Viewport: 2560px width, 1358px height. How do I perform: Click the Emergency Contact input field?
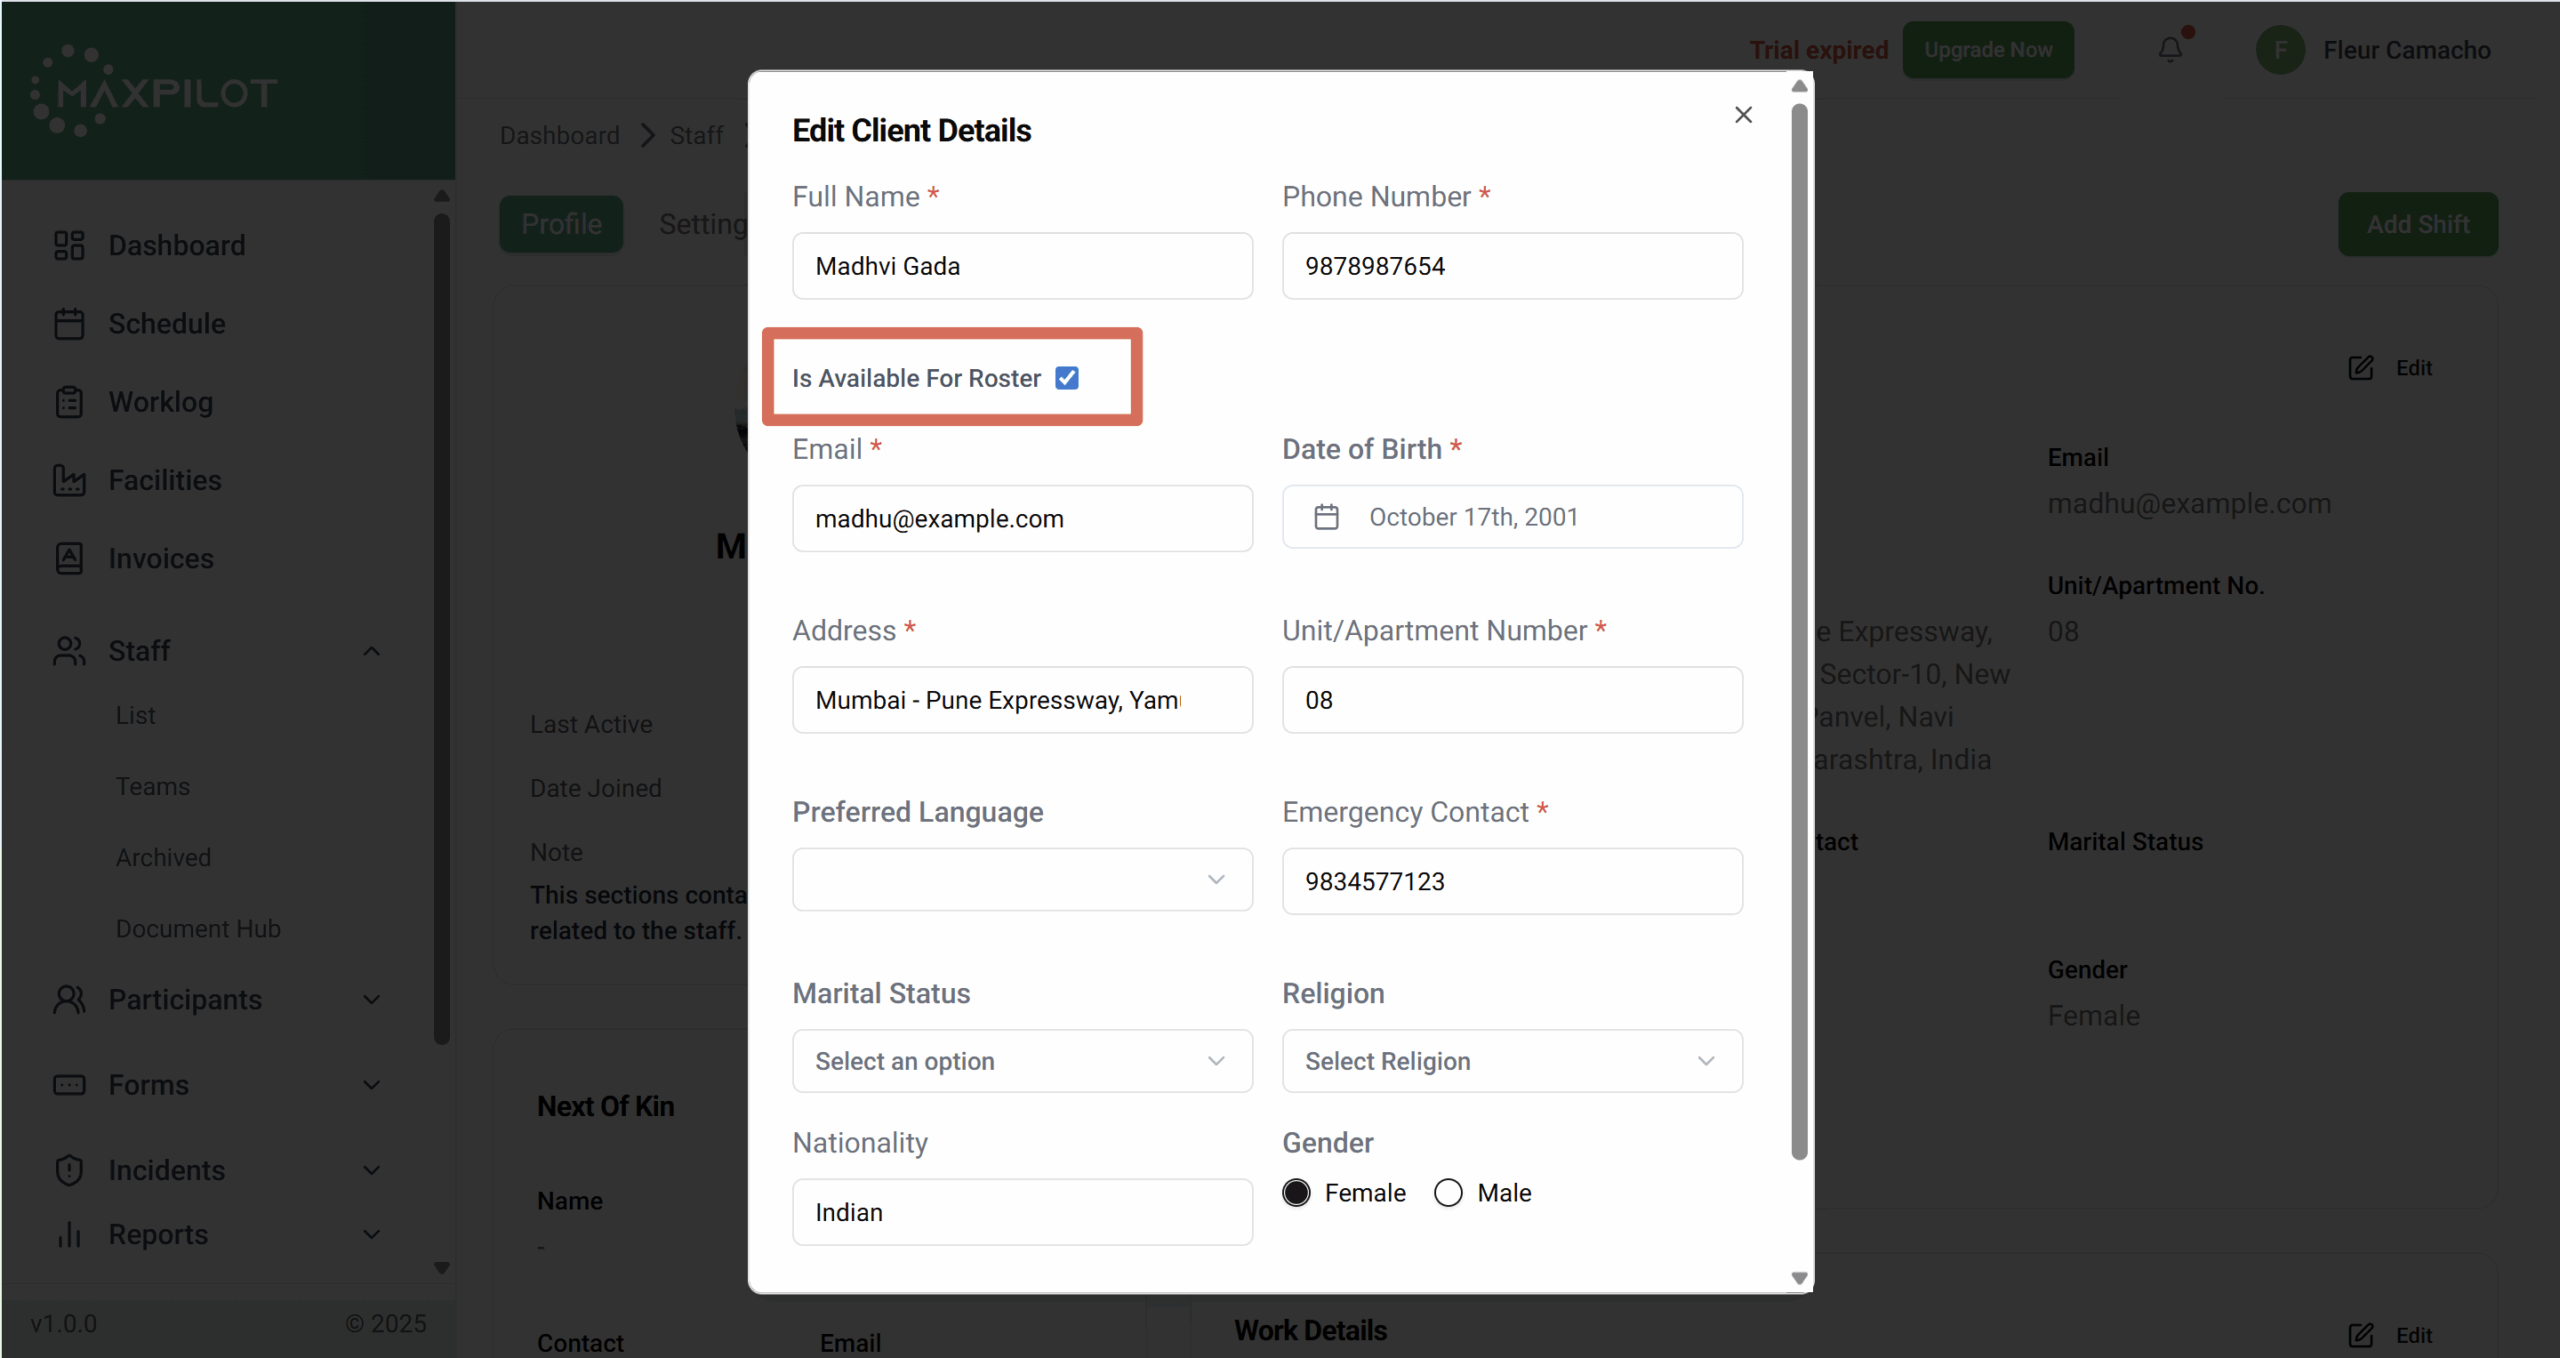1512,881
